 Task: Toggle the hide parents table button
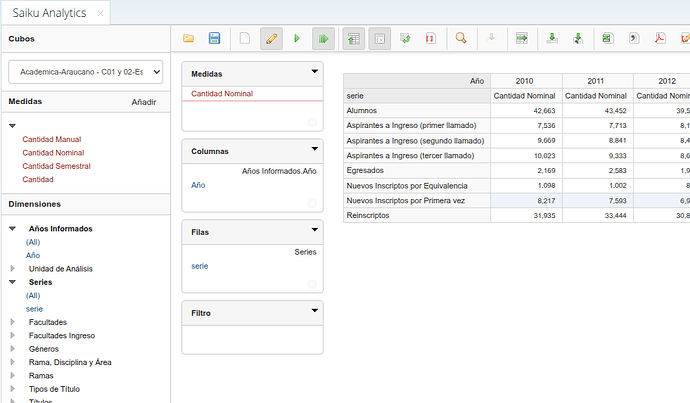coord(353,39)
